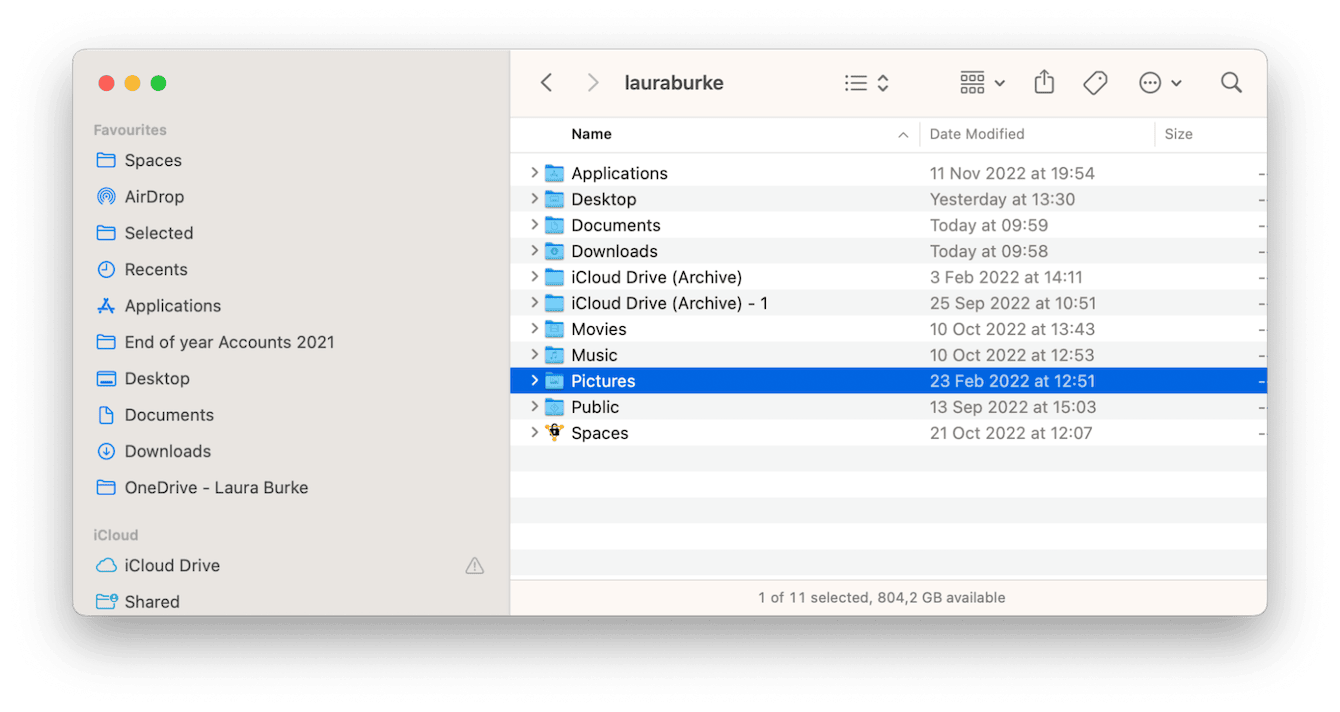The width and height of the screenshot is (1340, 712).
Task: Expand the Documents folder disclosure triangle
Action: pos(534,225)
